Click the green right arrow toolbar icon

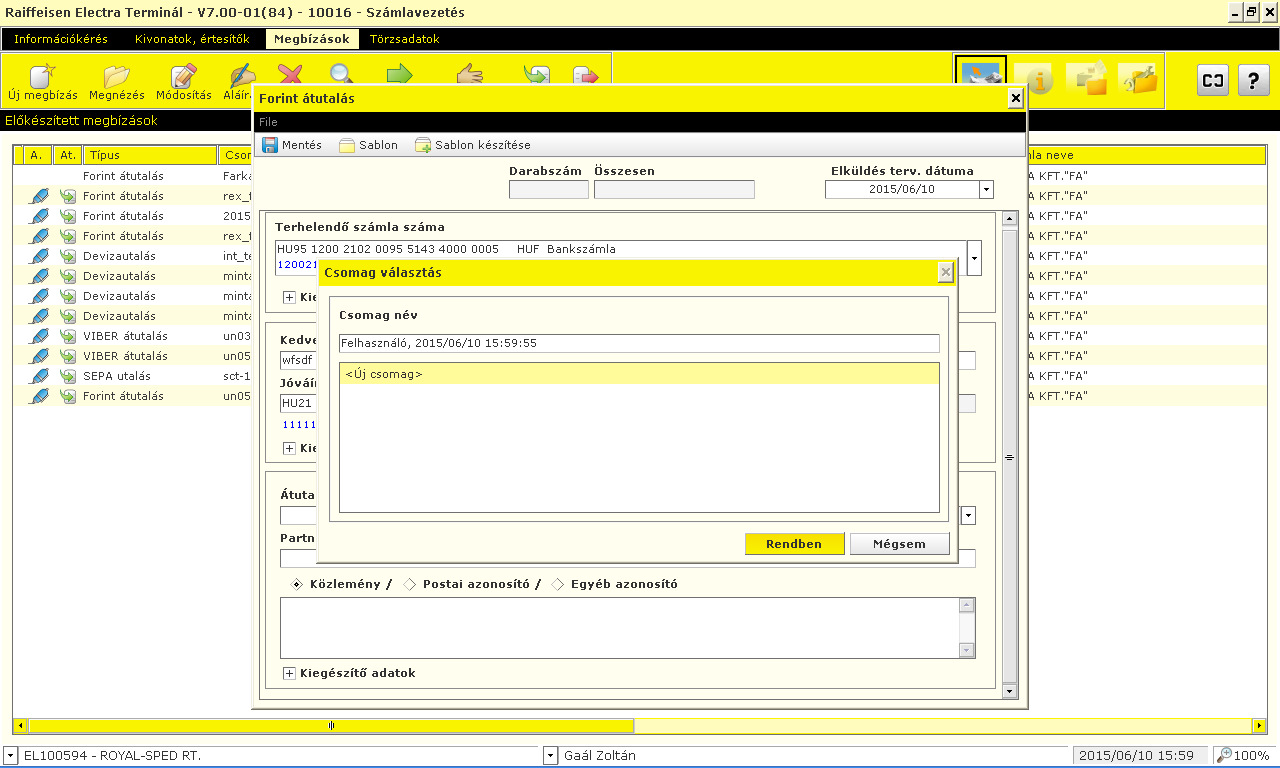click(x=400, y=76)
